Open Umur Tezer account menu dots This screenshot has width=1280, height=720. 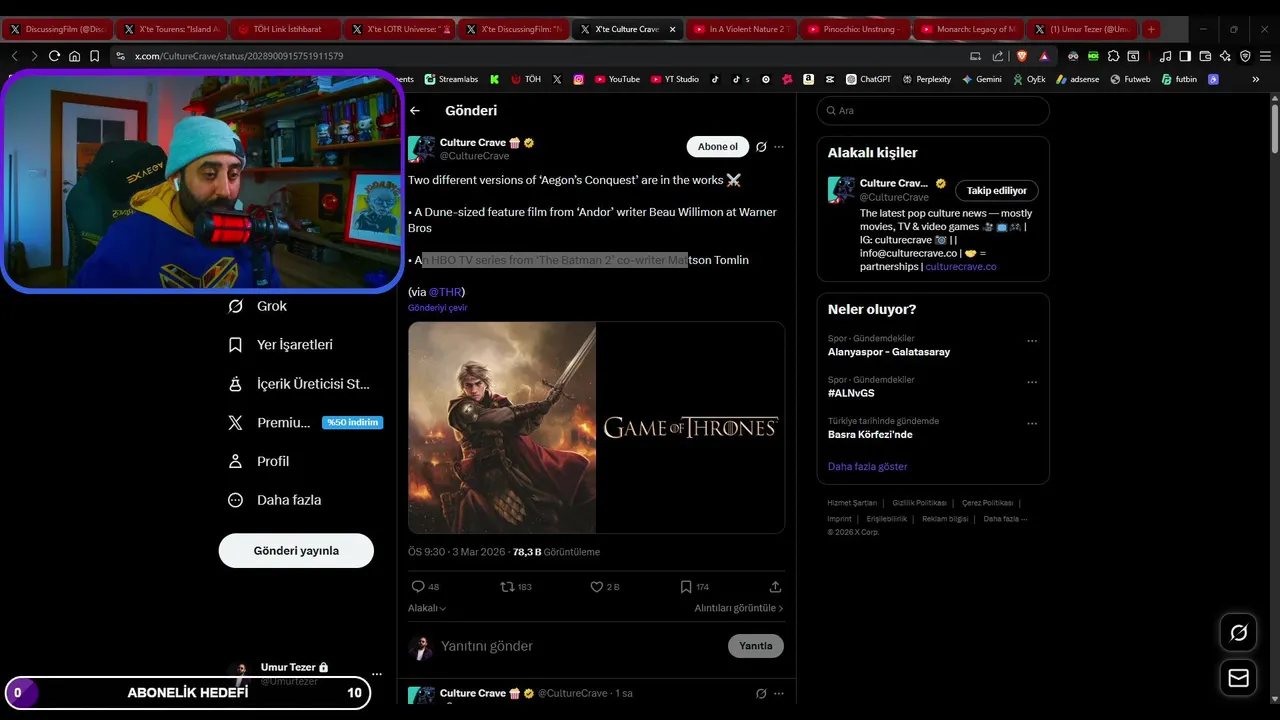click(377, 674)
